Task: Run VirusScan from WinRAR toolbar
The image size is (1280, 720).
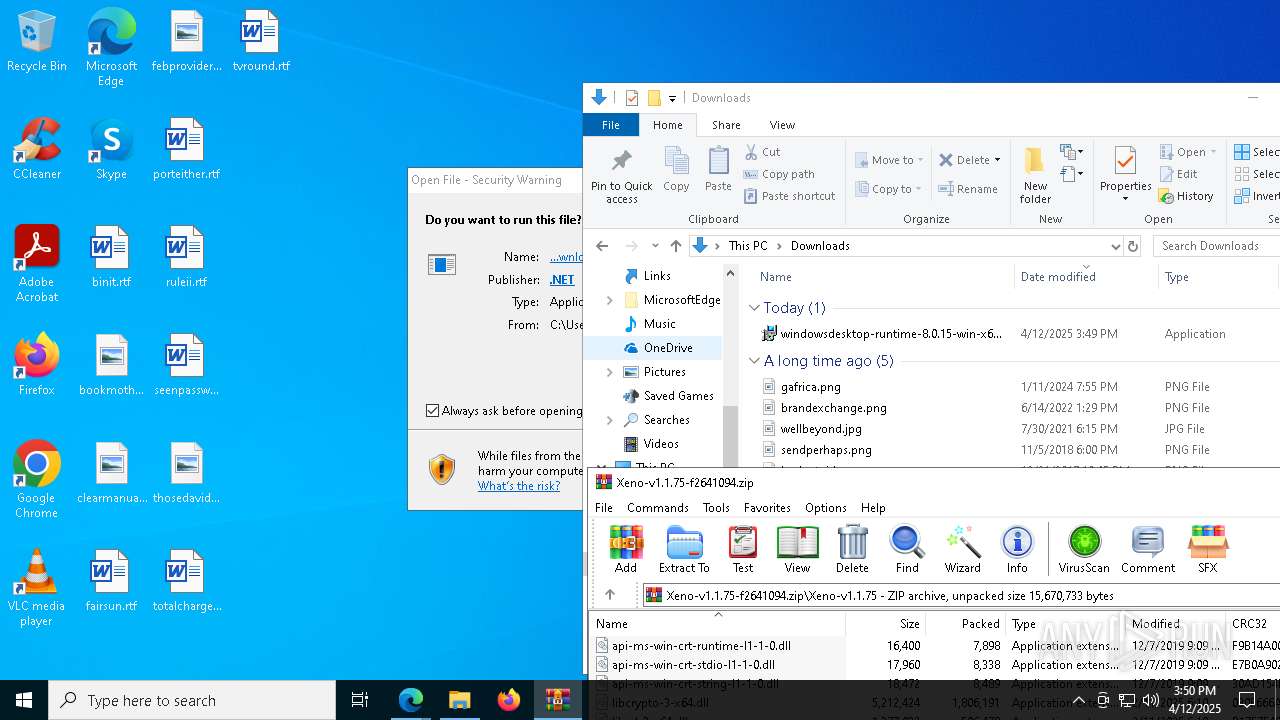Action: [x=1084, y=549]
